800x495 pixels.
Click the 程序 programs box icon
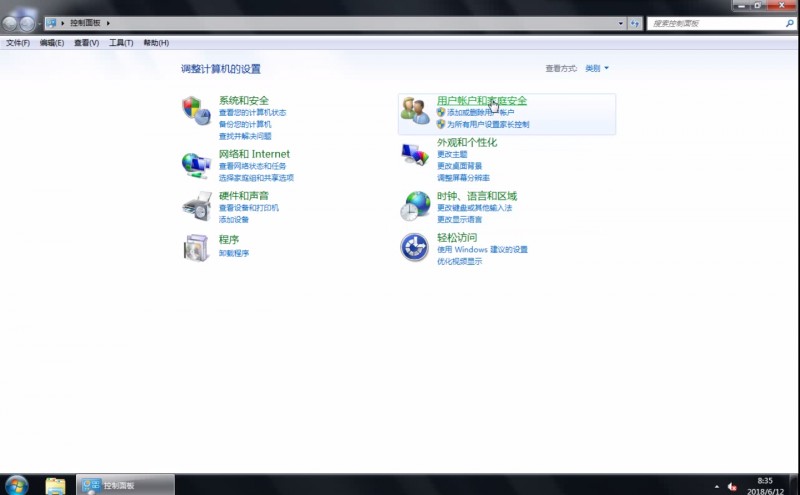point(196,248)
